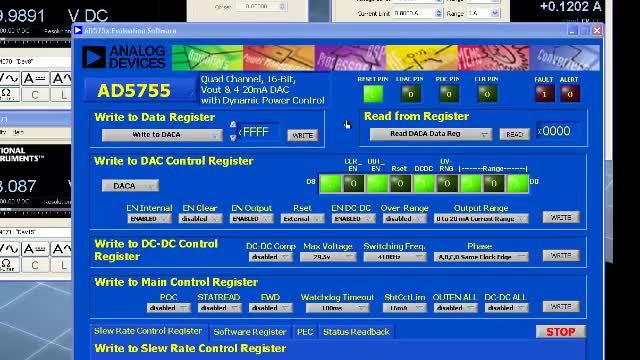The height and width of the screenshot is (360, 640).
Task: Toggle the D0 bit square in Range
Action: tap(518, 184)
